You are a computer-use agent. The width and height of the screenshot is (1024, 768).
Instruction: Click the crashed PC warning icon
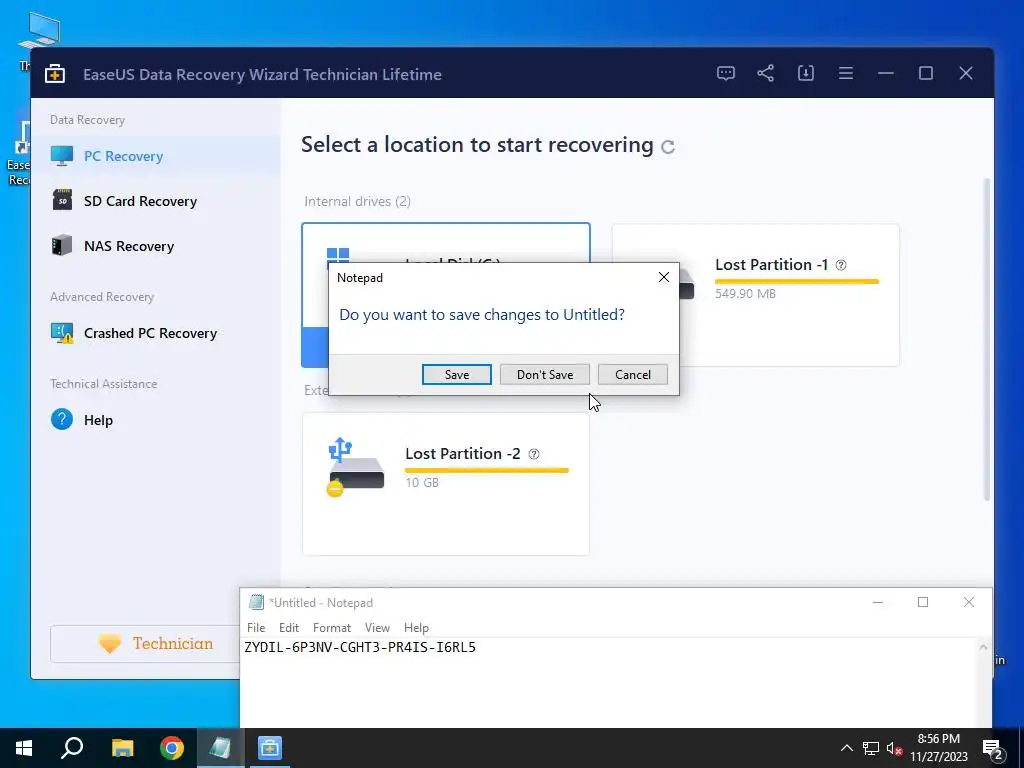point(62,333)
